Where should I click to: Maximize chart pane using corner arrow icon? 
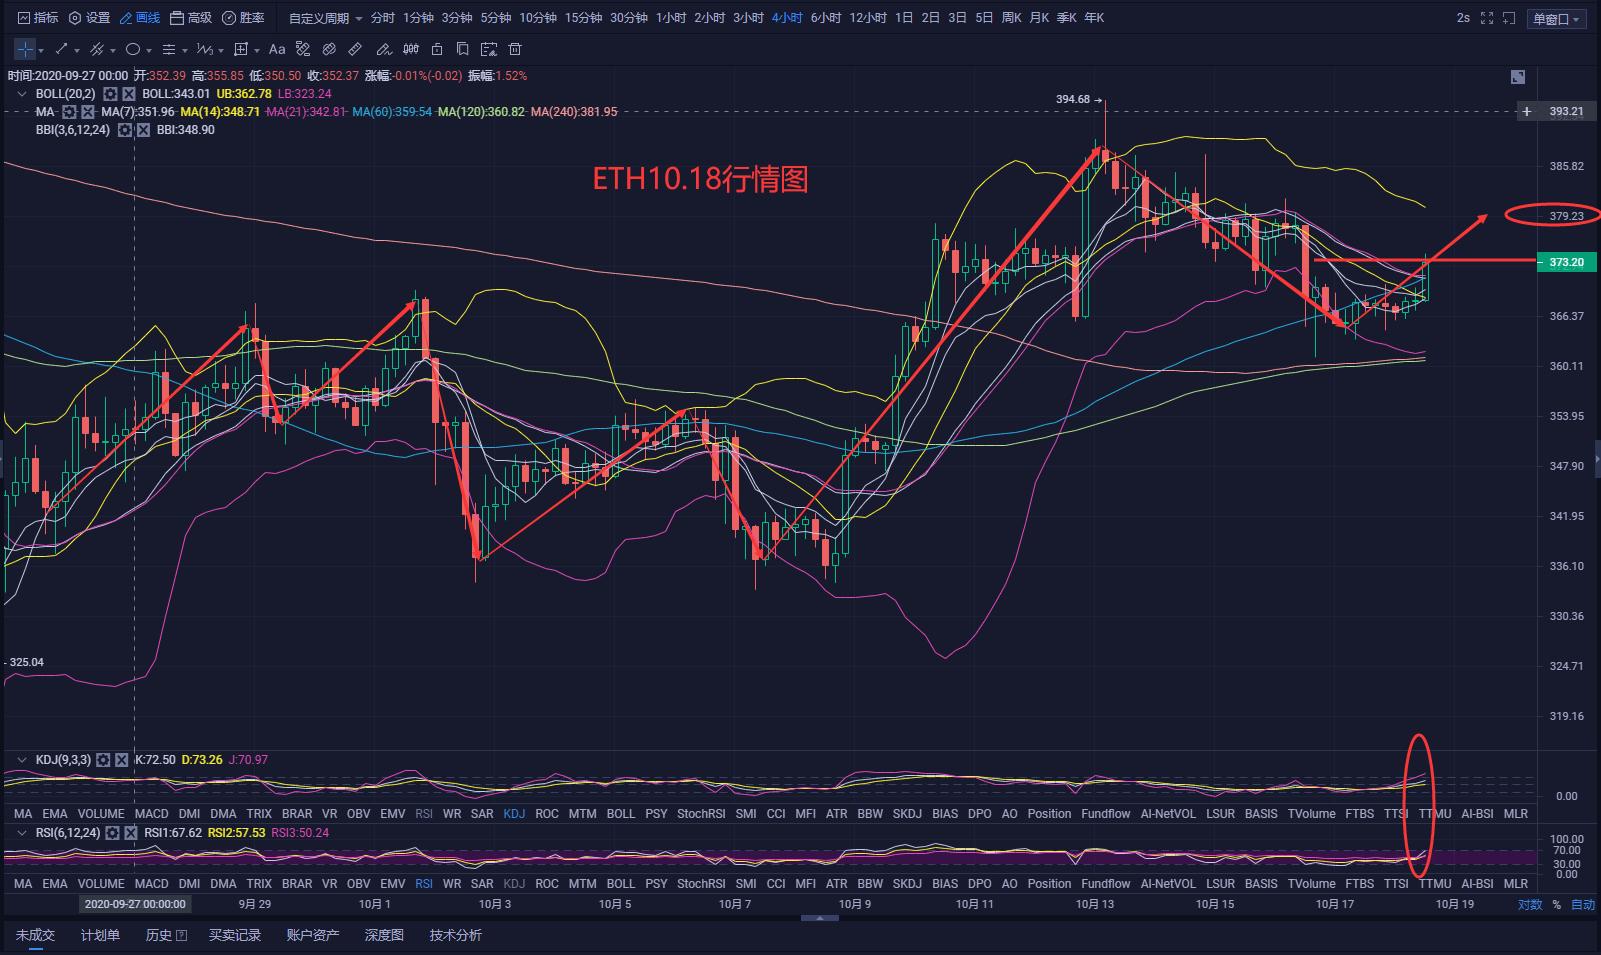1517,77
